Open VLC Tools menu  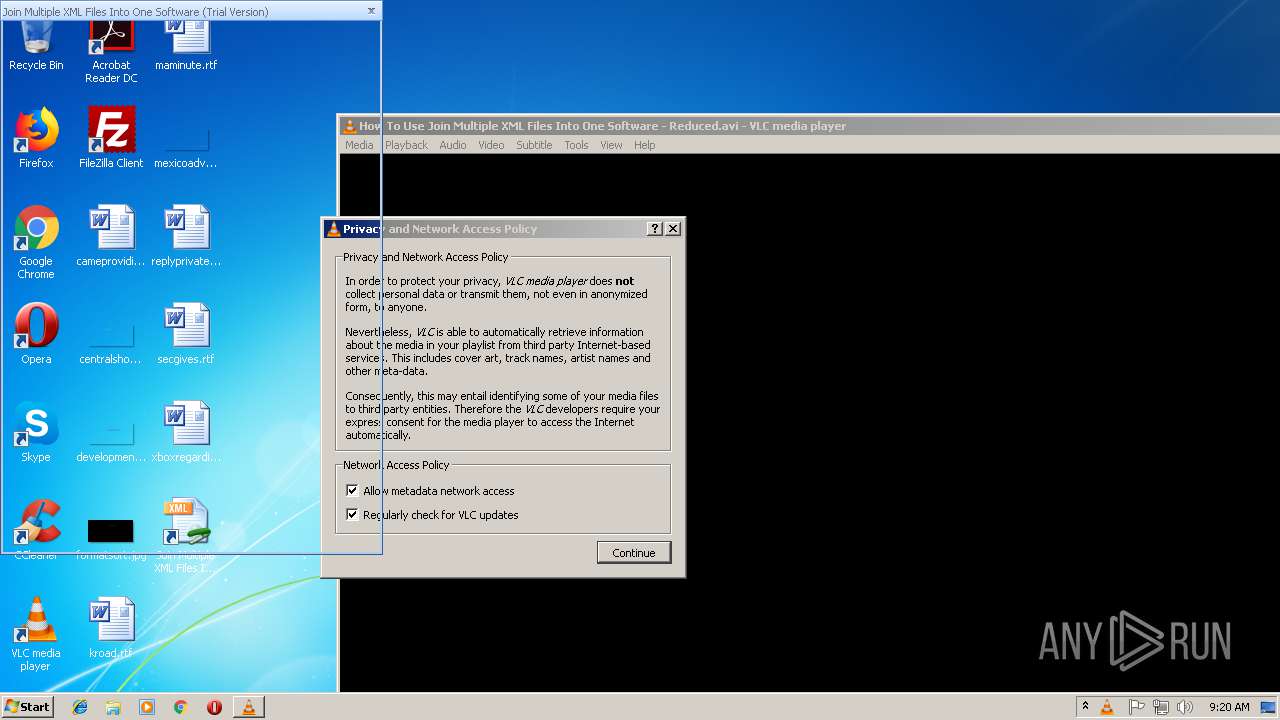point(576,145)
